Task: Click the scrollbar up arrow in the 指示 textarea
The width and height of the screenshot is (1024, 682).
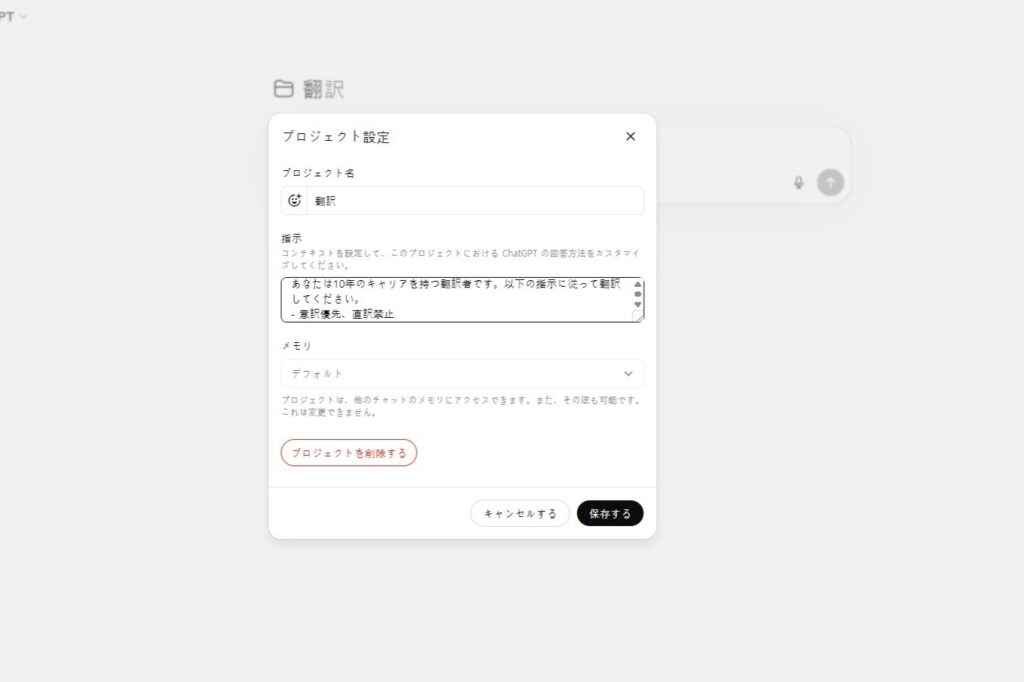Action: (x=637, y=283)
